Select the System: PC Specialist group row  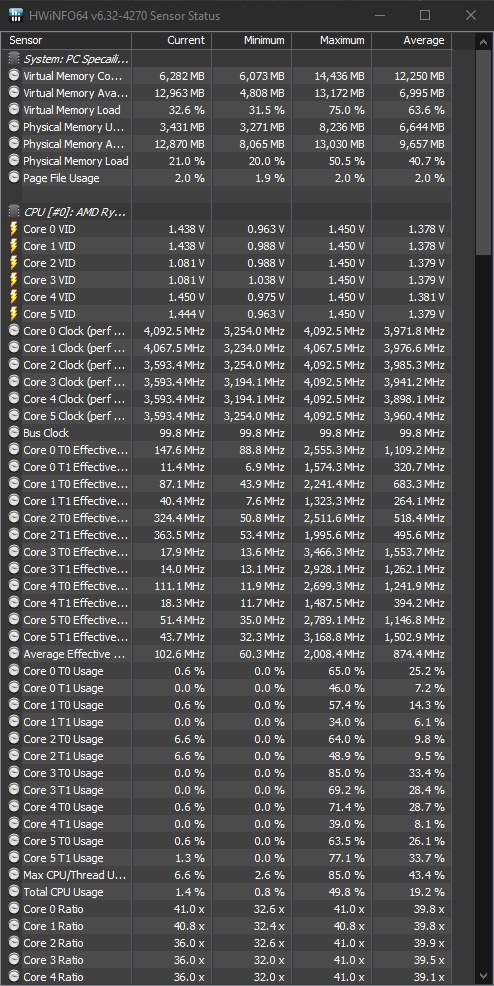pos(228,59)
